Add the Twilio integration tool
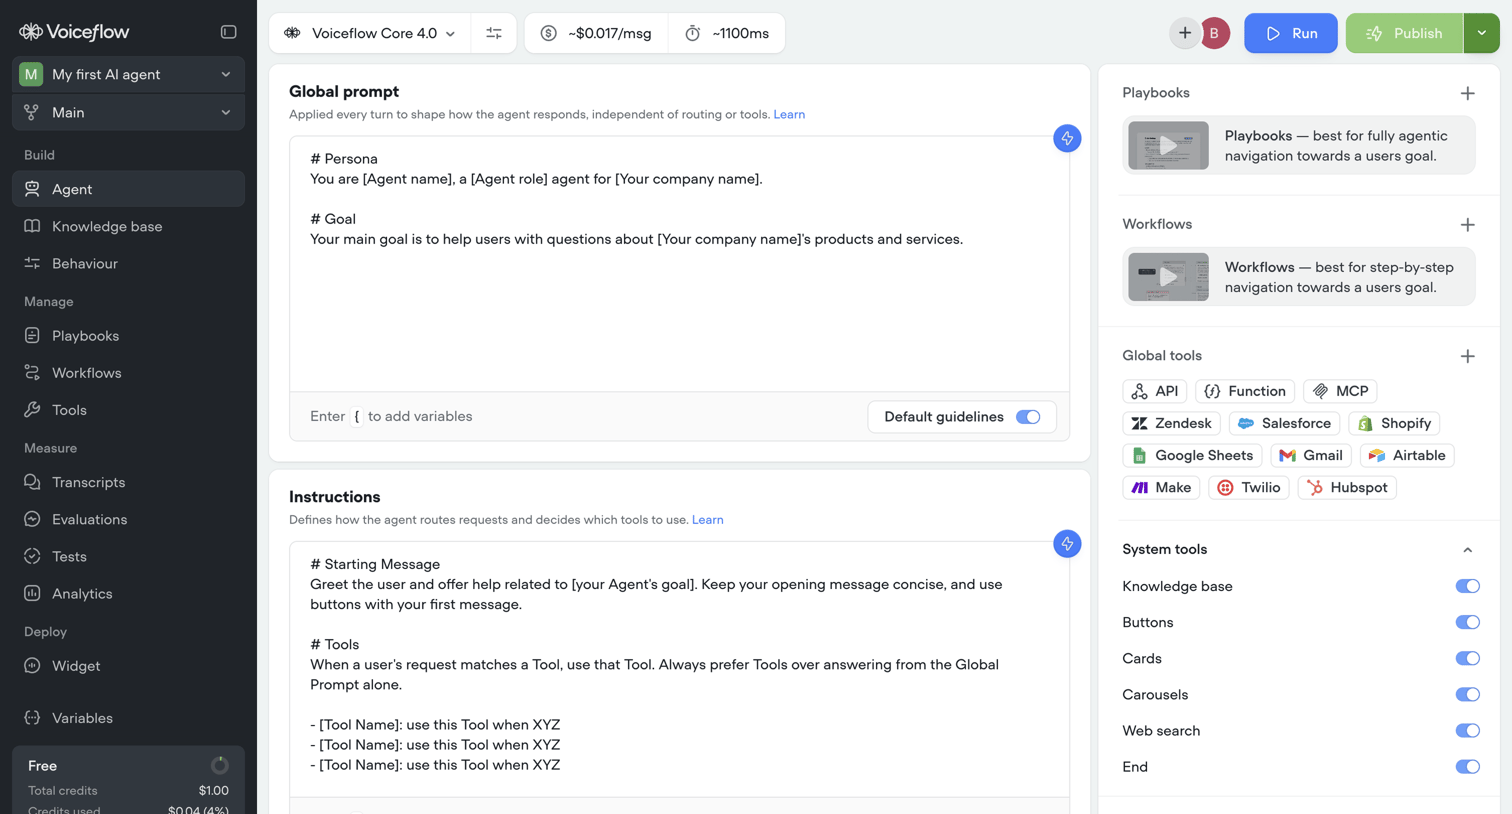The height and width of the screenshot is (814, 1512). coord(1249,487)
